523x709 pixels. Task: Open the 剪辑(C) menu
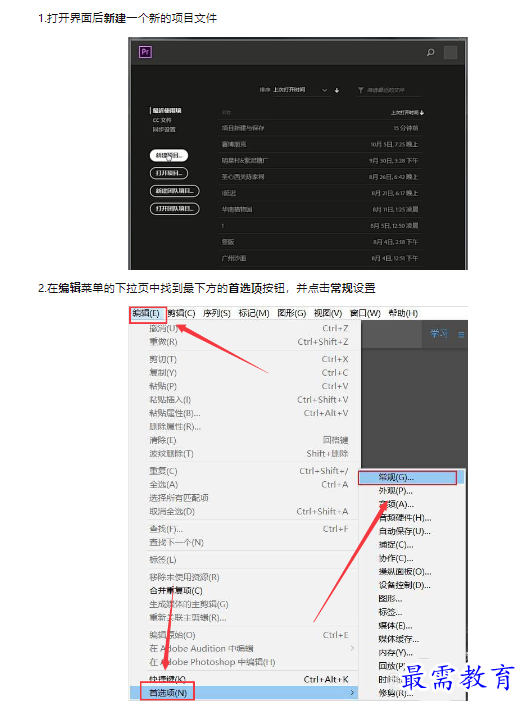point(182,313)
